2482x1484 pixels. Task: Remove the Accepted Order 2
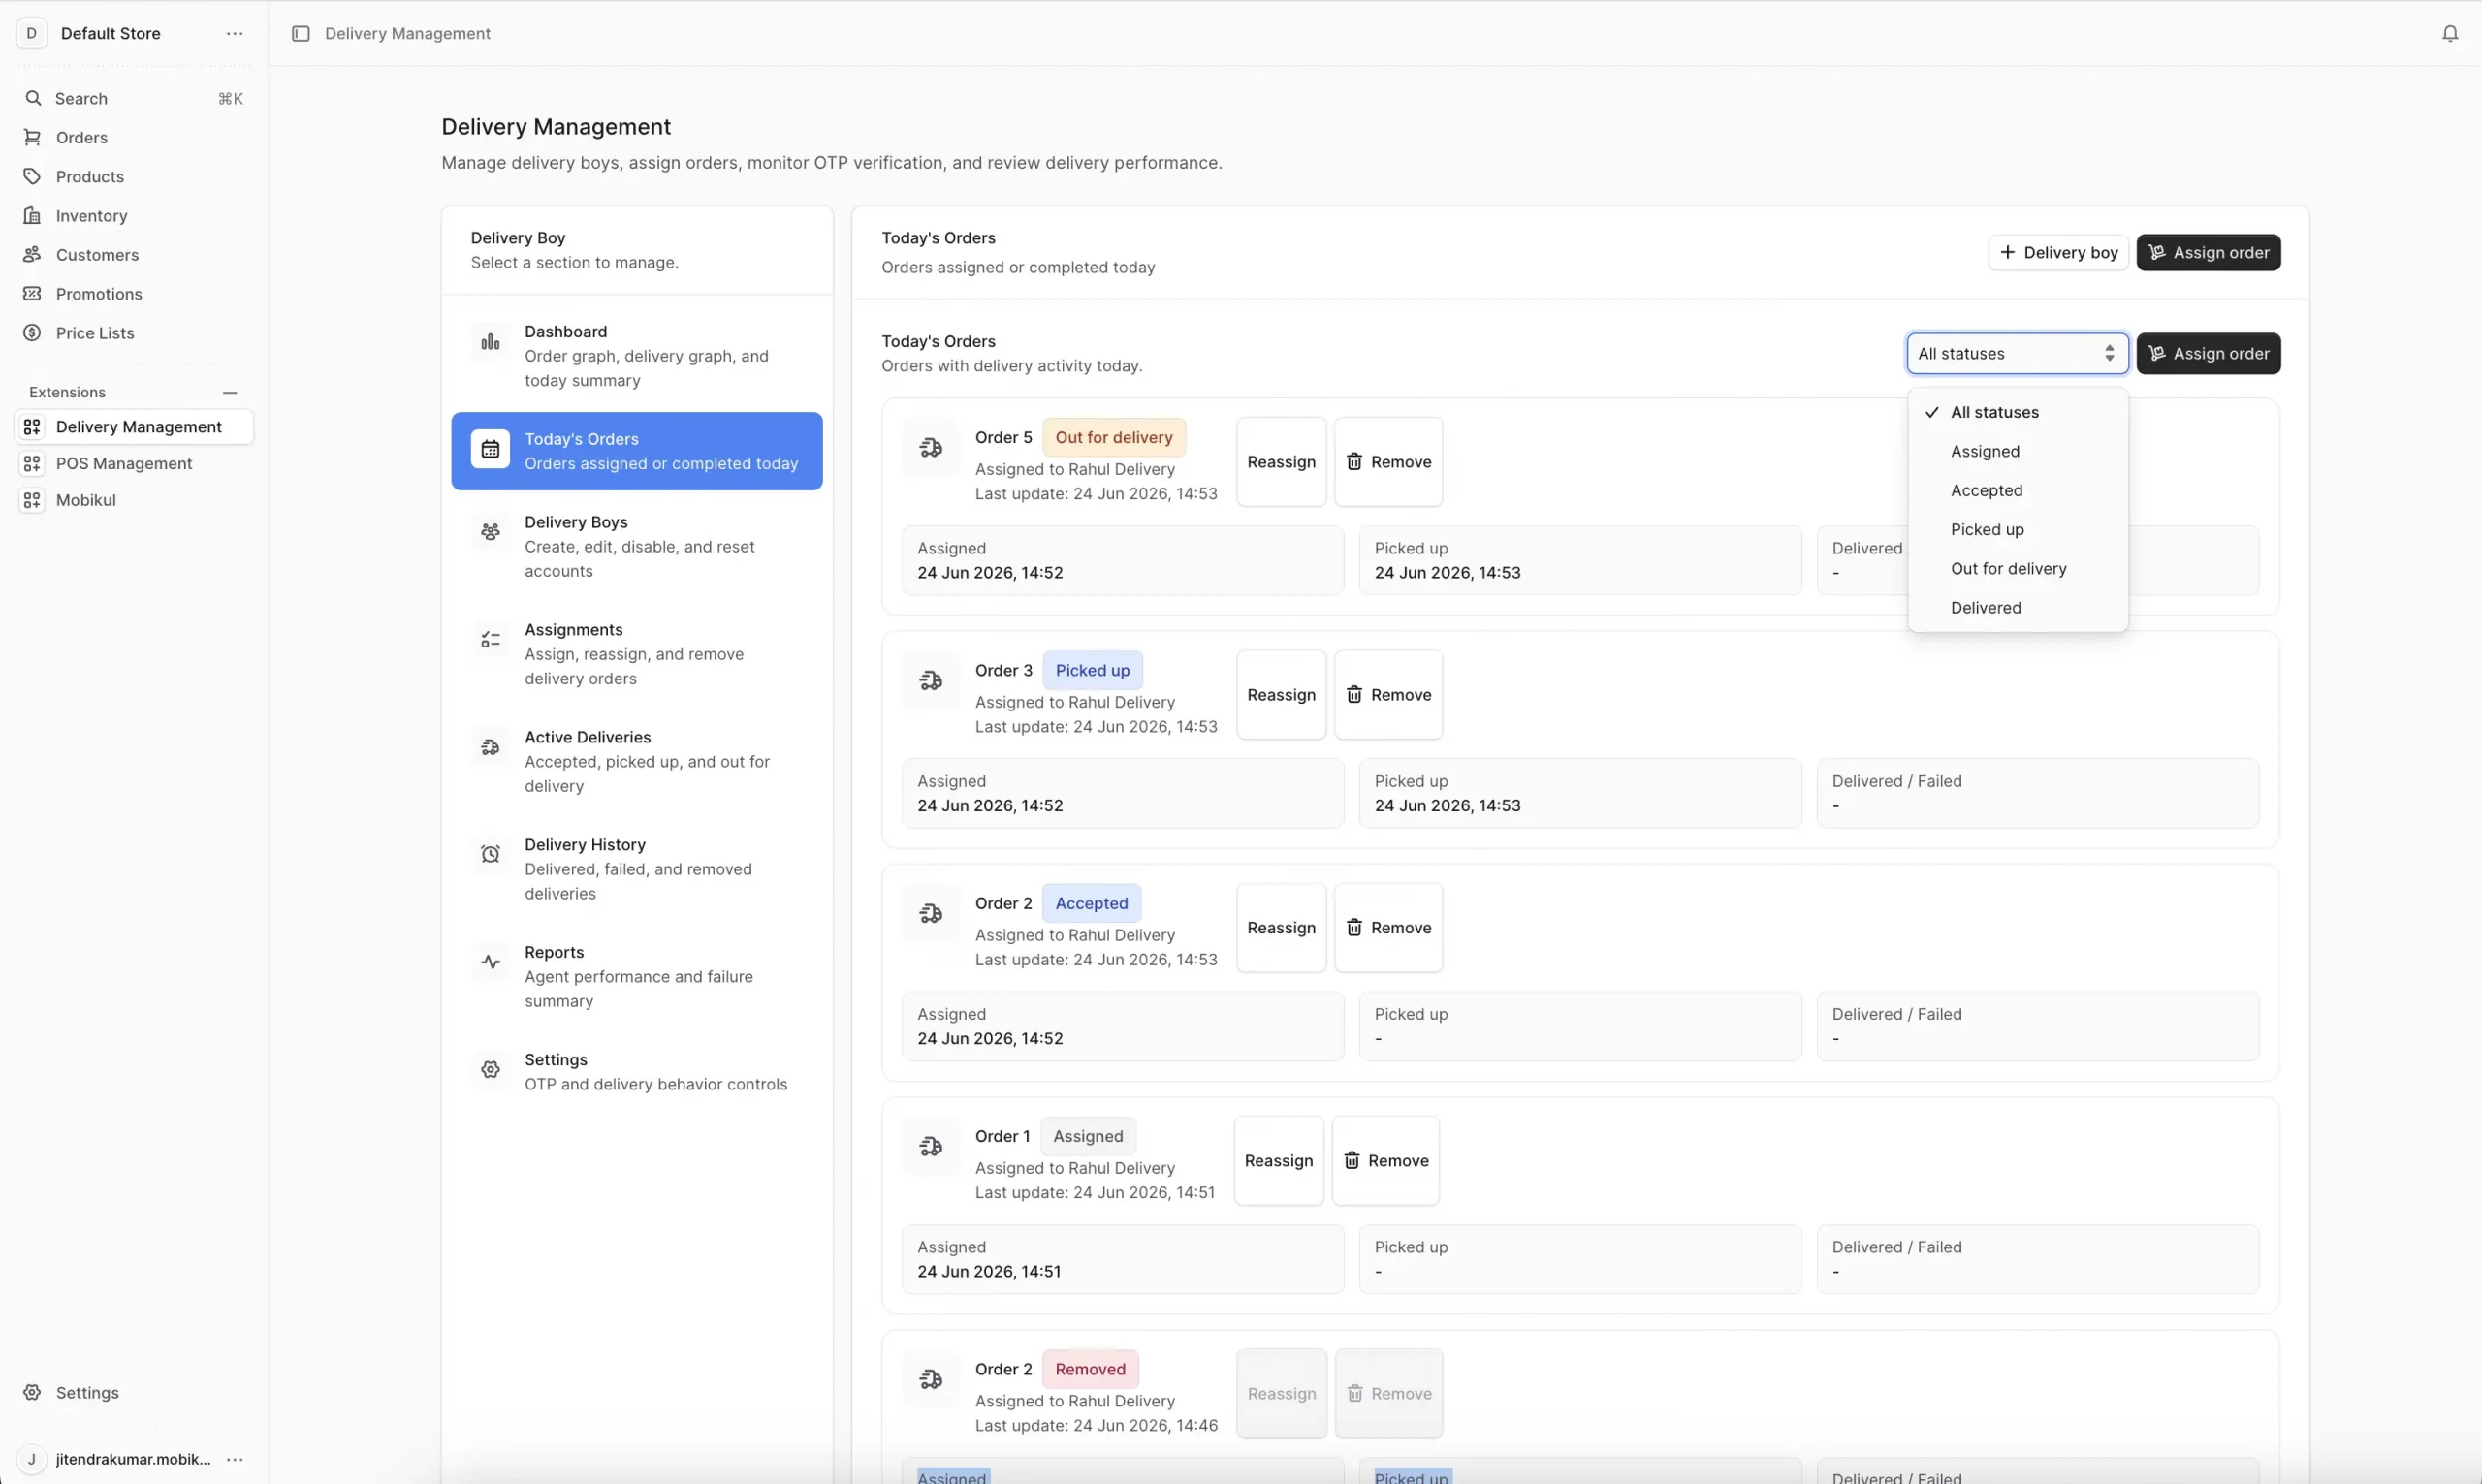pos(1388,928)
